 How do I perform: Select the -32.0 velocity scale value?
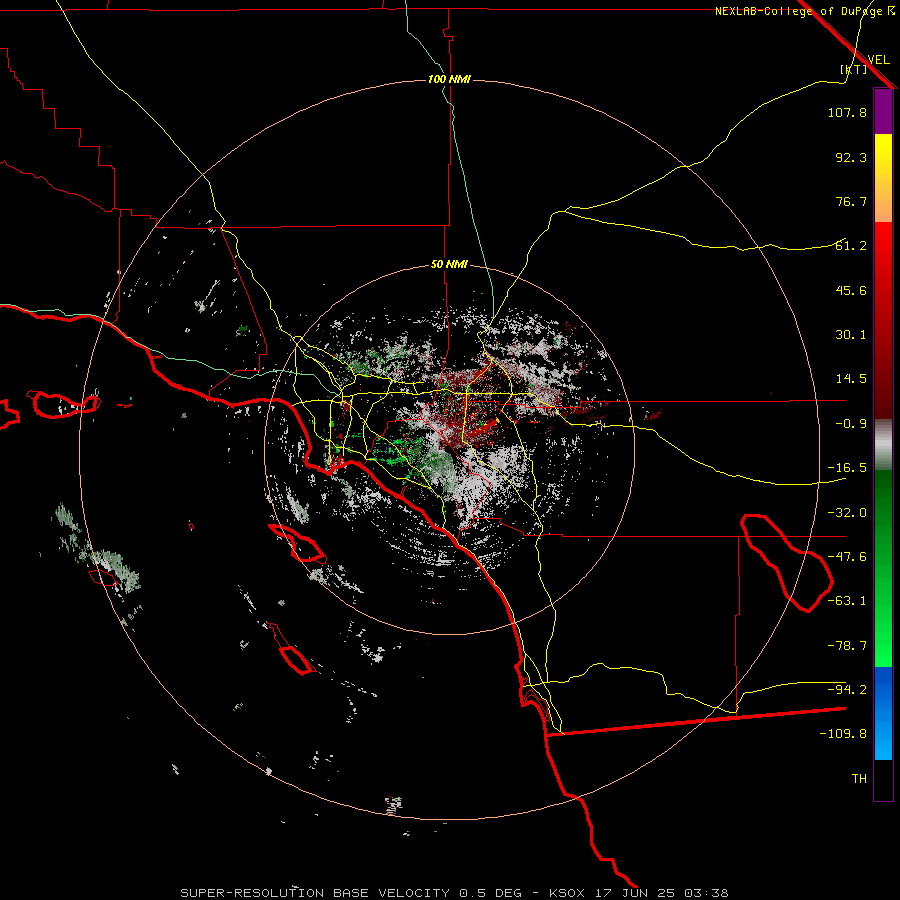tap(847, 513)
